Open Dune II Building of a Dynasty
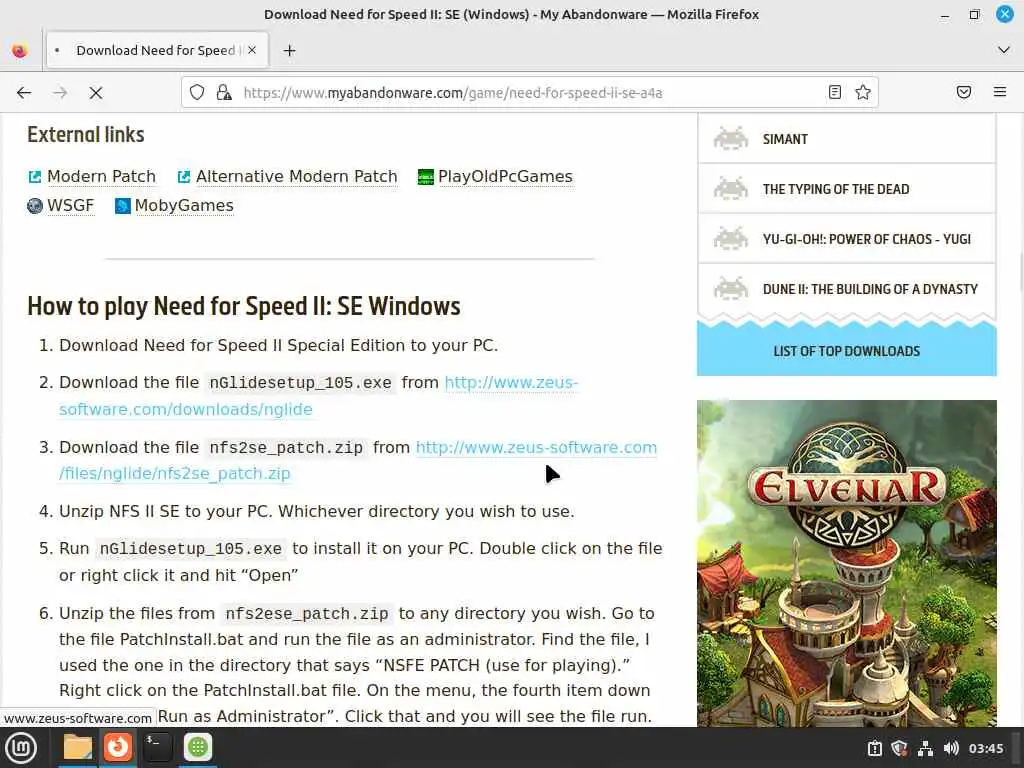The width and height of the screenshot is (1024, 768). 846,289
